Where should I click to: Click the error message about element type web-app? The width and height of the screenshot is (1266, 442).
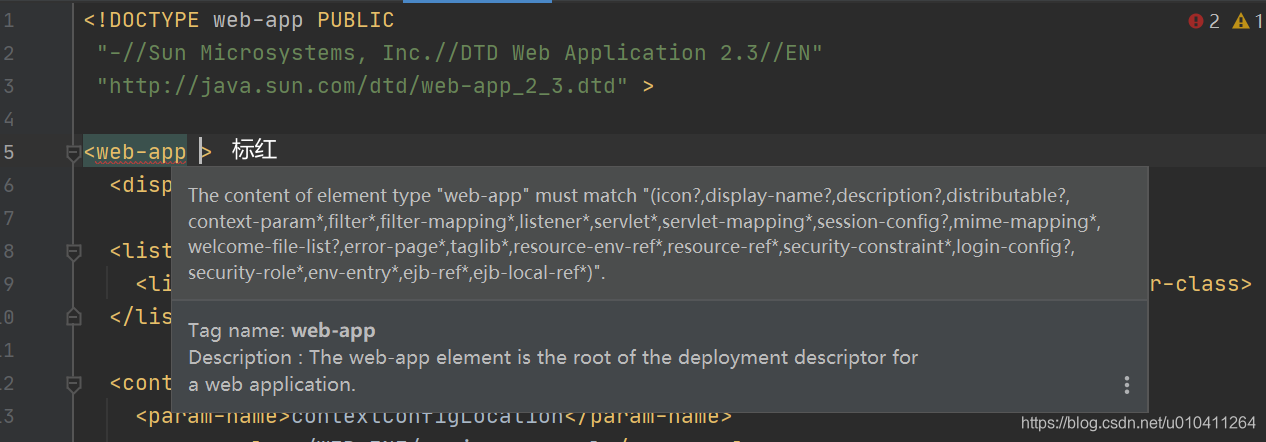click(x=645, y=234)
